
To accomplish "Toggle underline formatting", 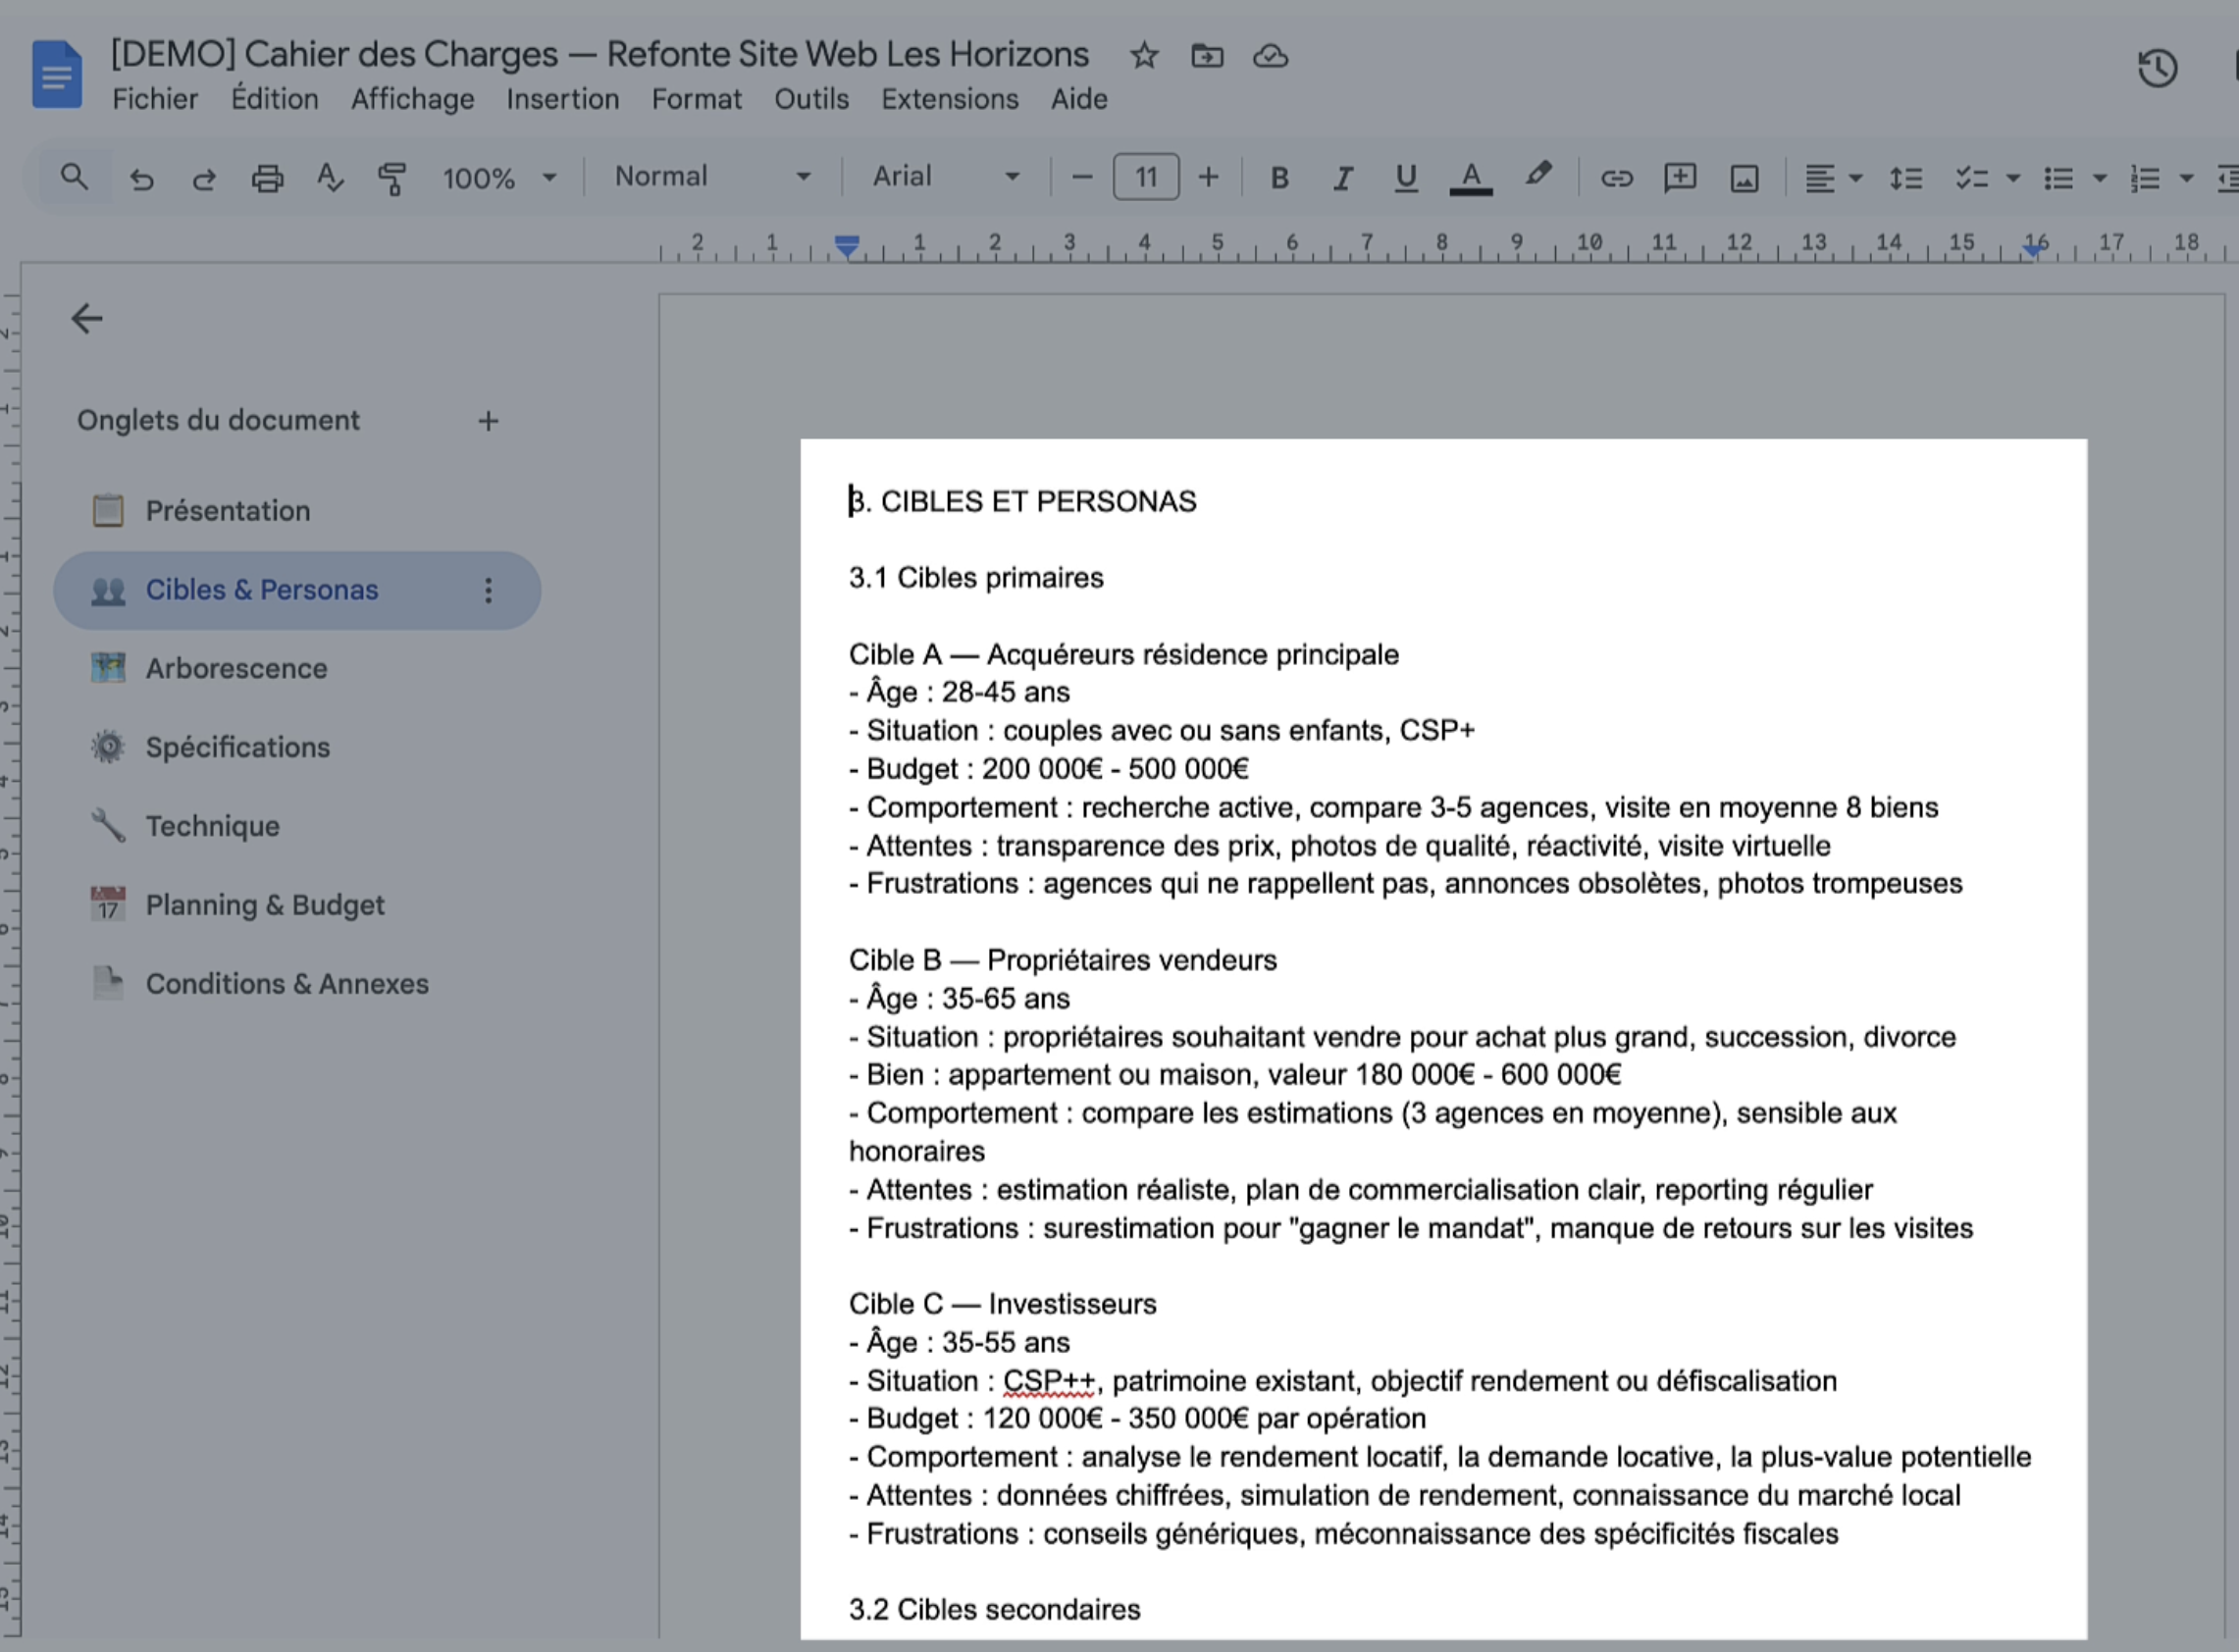I will (1406, 178).
